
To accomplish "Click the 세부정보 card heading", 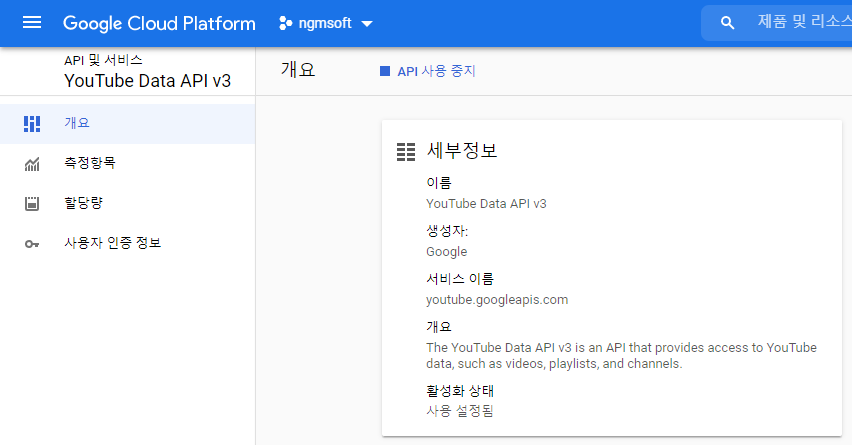I will [462, 151].
